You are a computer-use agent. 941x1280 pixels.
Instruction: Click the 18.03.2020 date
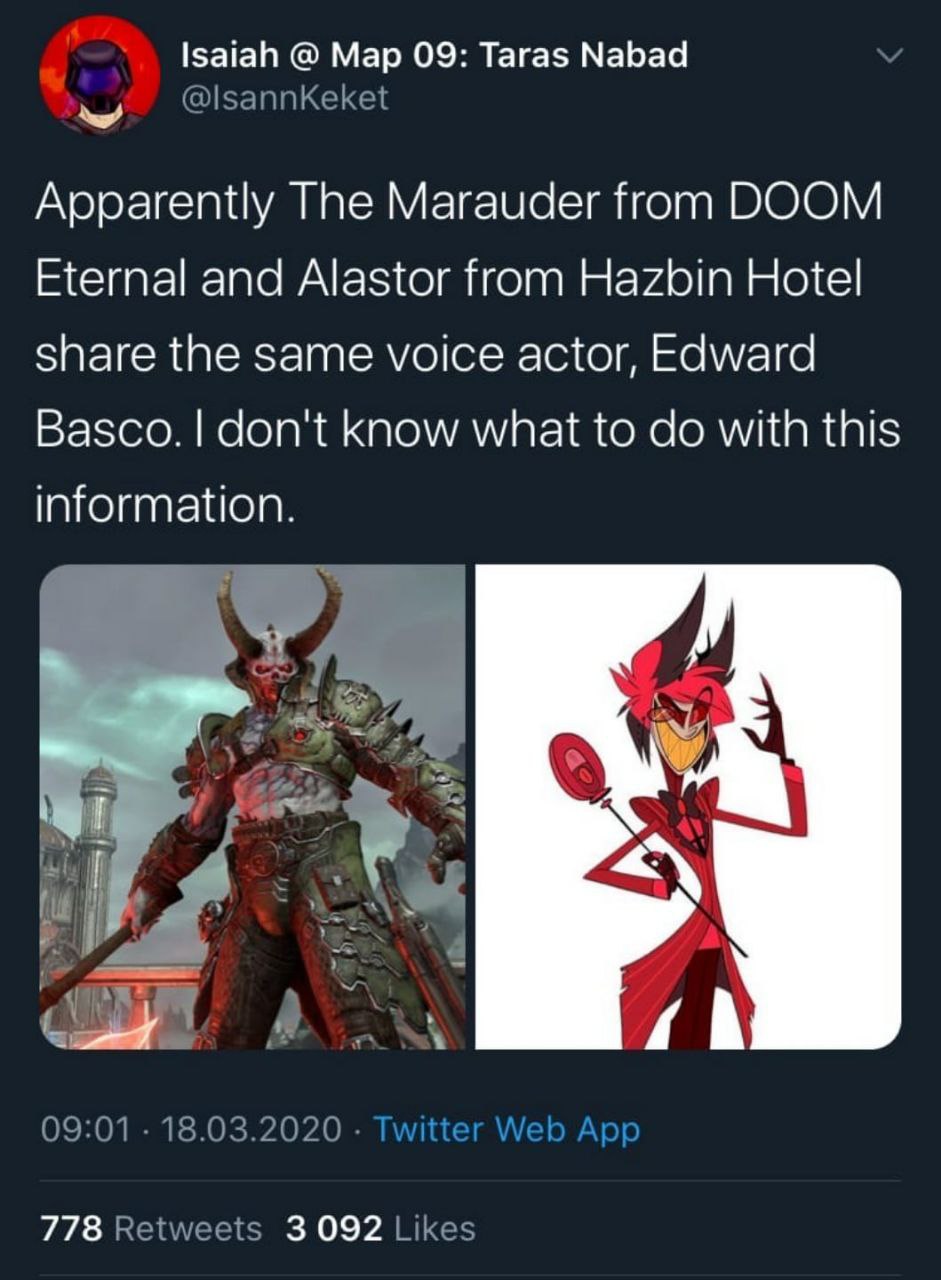(251, 1131)
